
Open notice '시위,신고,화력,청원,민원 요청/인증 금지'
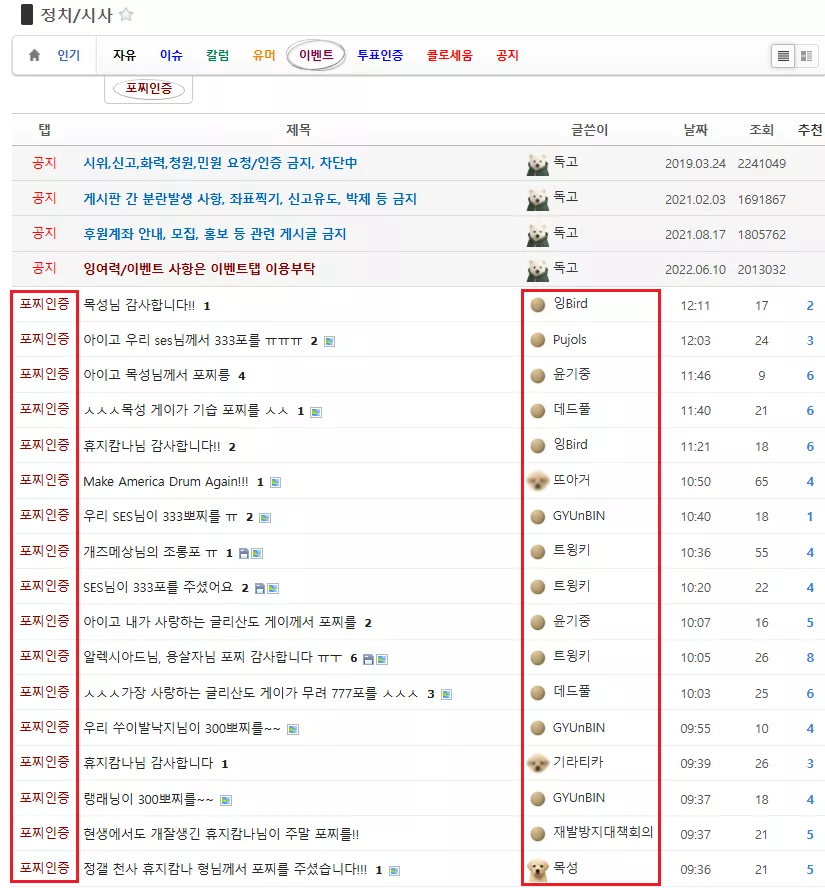(x=220, y=163)
